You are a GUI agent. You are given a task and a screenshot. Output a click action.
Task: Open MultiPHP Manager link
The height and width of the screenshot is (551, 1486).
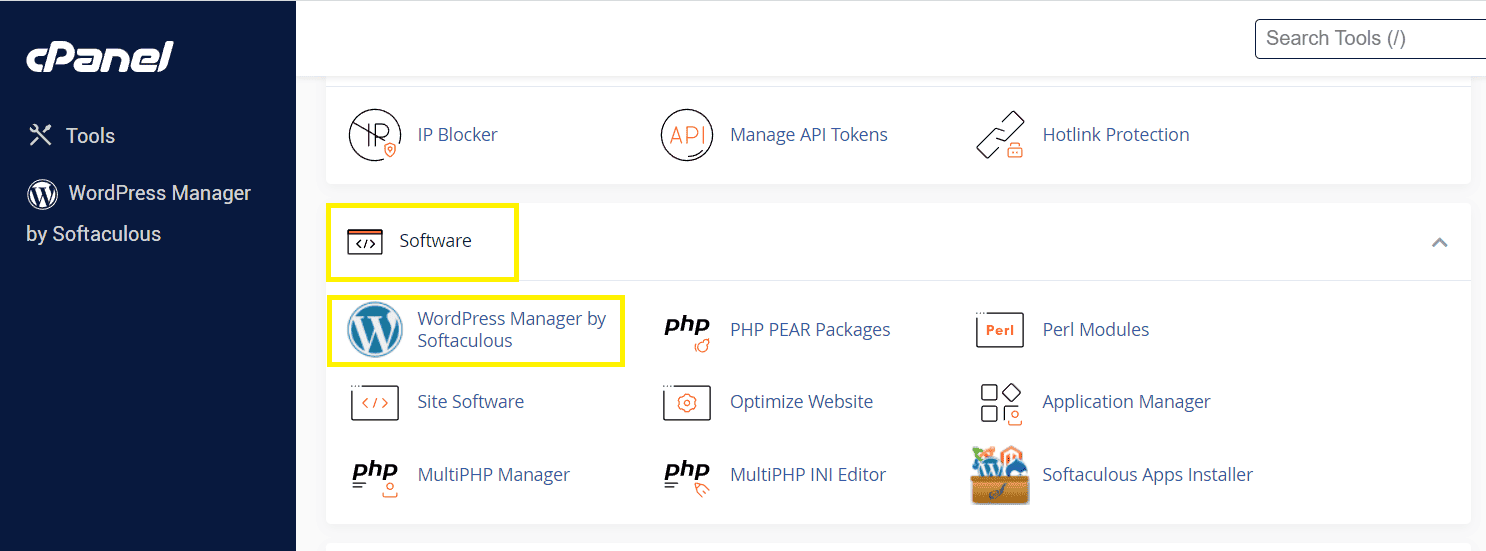493,475
